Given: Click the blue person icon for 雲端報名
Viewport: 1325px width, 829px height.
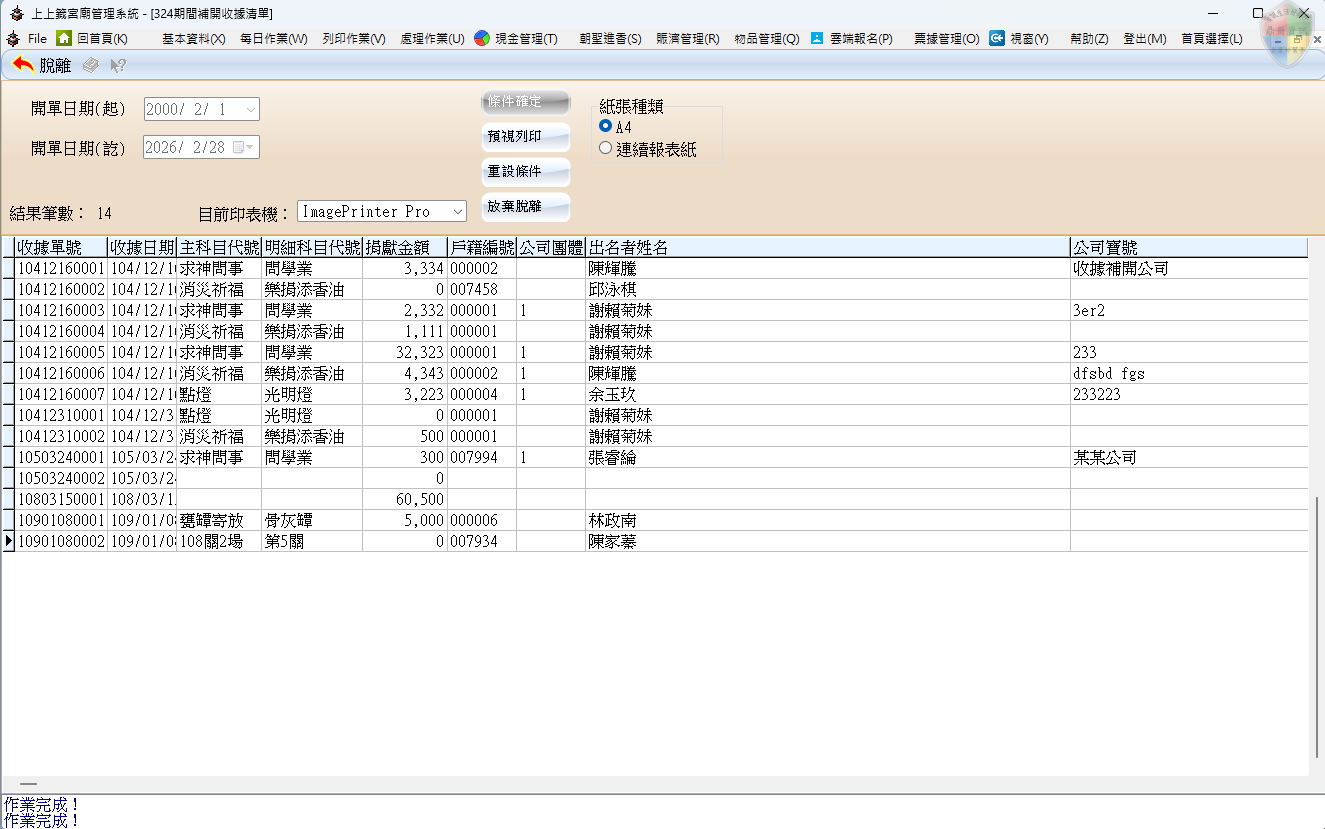Looking at the screenshot, I should [x=817, y=38].
